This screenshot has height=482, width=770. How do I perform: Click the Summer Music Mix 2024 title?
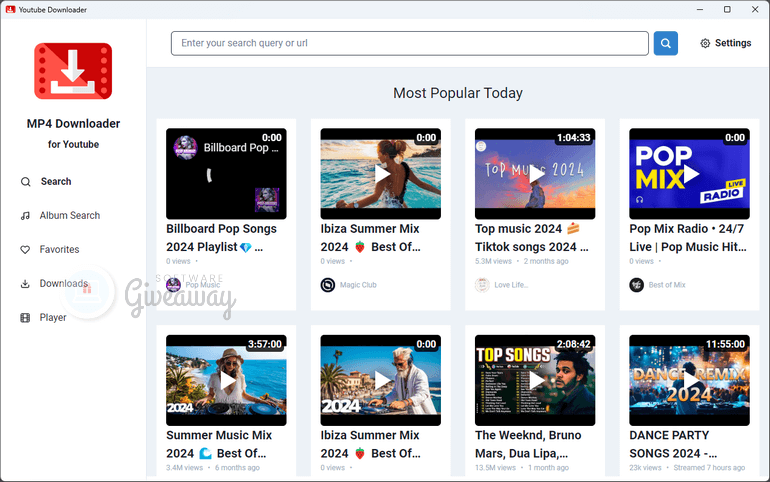click(x=221, y=444)
